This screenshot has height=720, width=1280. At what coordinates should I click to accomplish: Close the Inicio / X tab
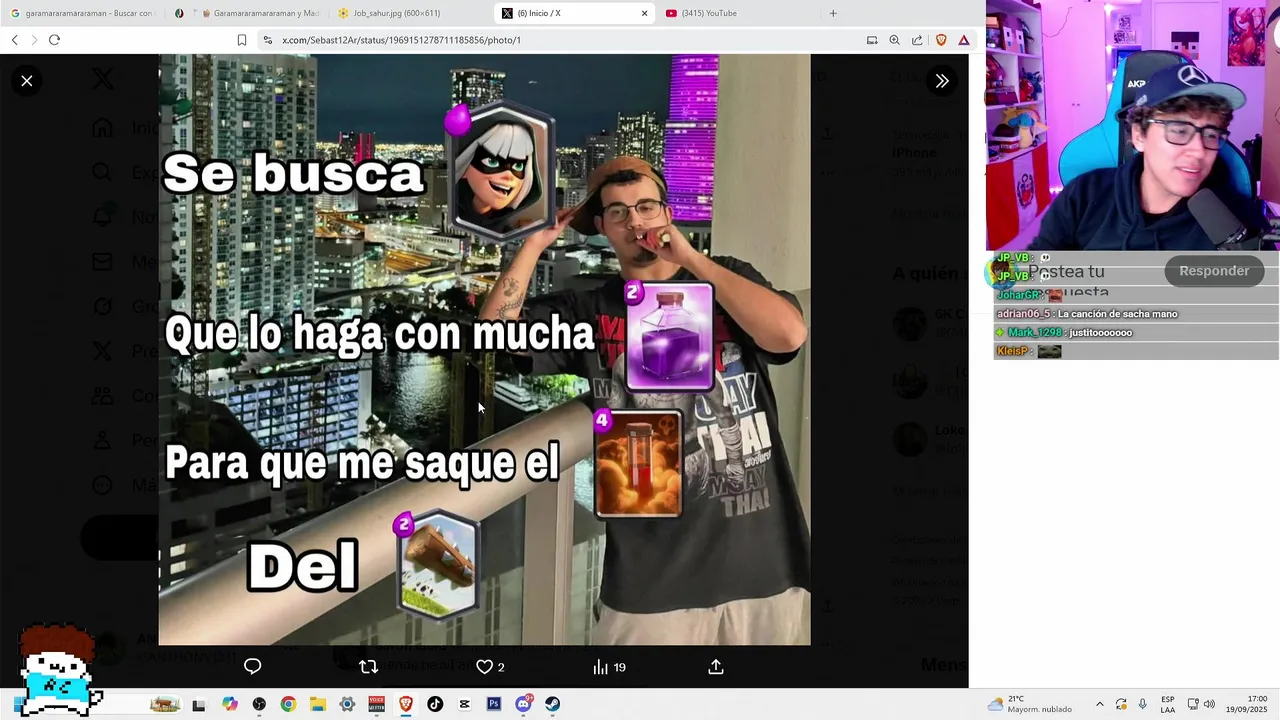tap(644, 13)
